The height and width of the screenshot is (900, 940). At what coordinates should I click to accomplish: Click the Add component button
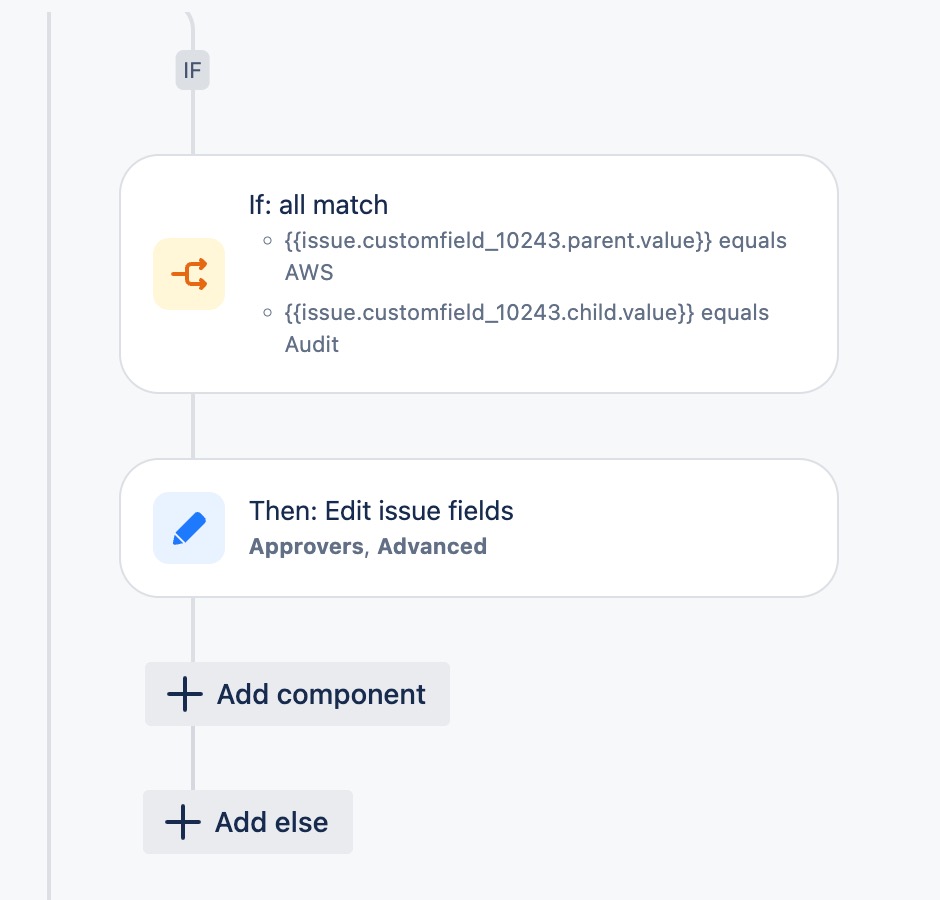click(x=297, y=694)
